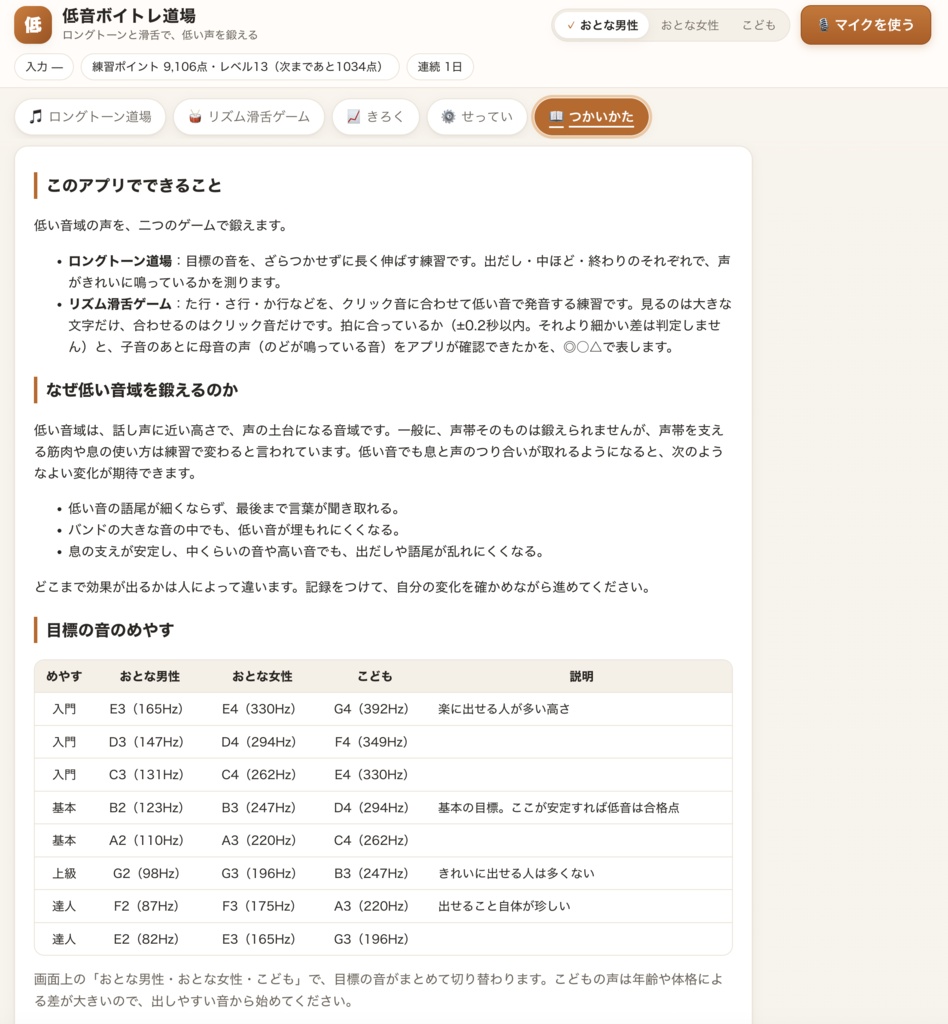Viewport: 948px width, 1024px height.
Task: Click the bold リズム滑舌ゲーム list term
Action: coord(120,304)
